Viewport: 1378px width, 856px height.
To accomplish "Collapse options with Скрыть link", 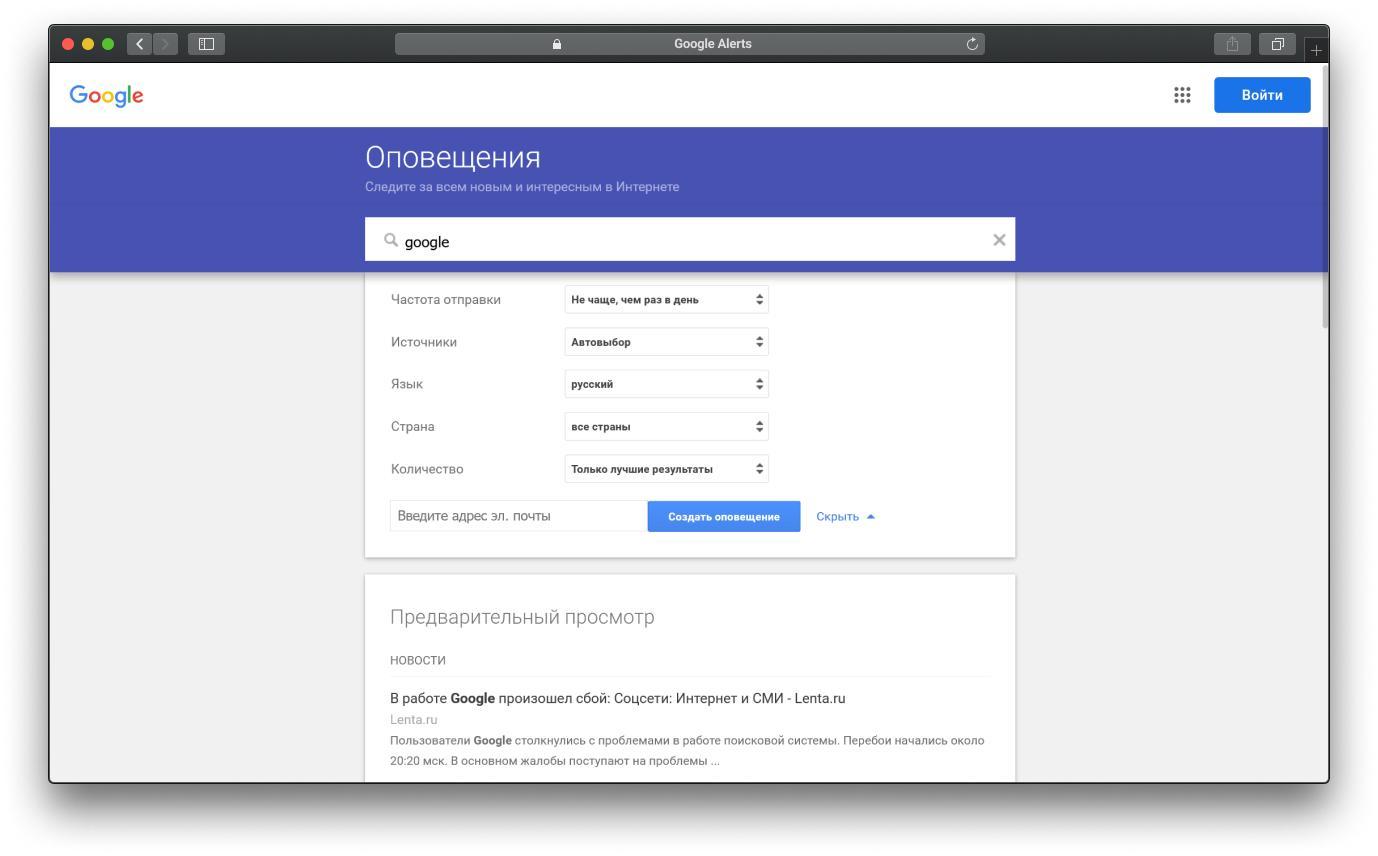I will coord(845,517).
